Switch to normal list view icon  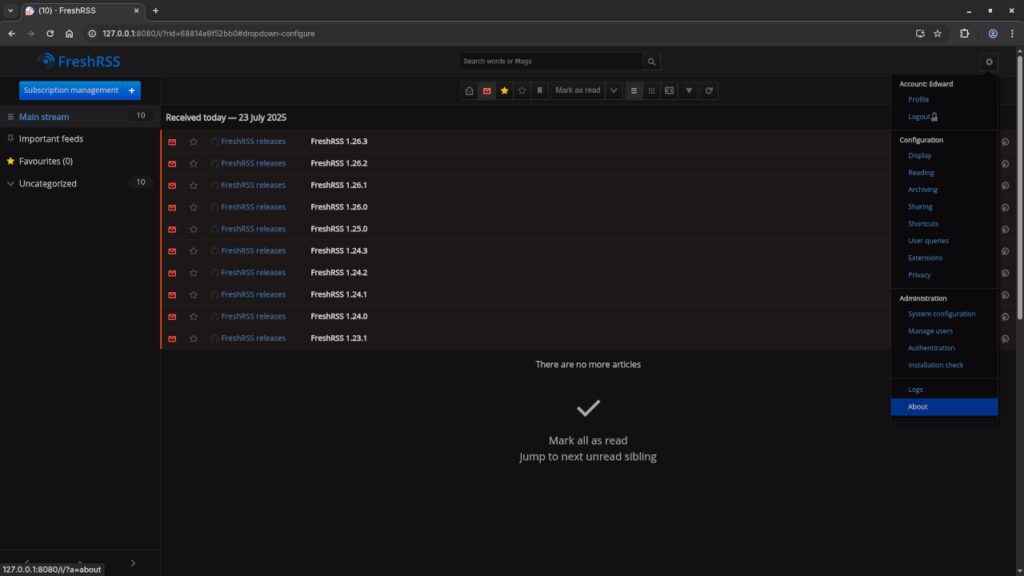(633, 91)
